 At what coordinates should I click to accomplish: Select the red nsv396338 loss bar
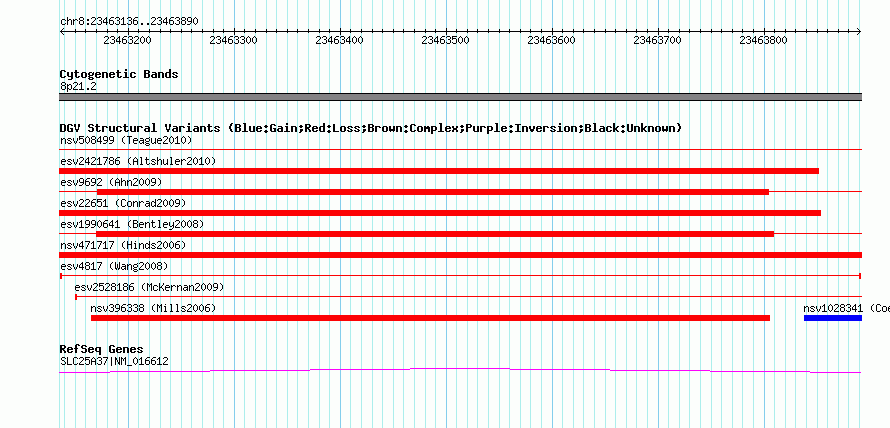tap(430, 318)
